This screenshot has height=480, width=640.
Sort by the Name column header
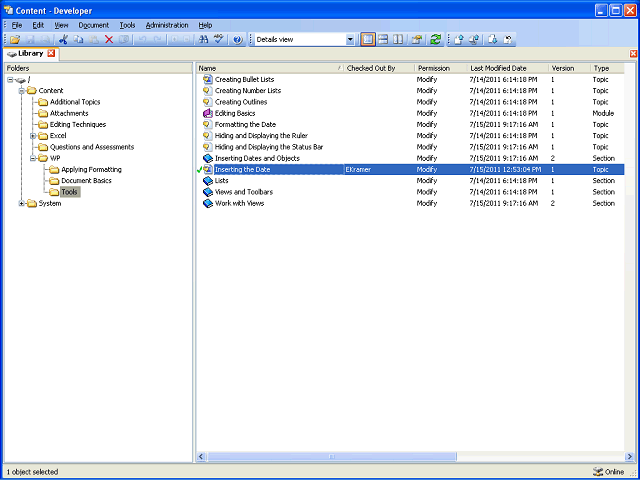pos(270,68)
